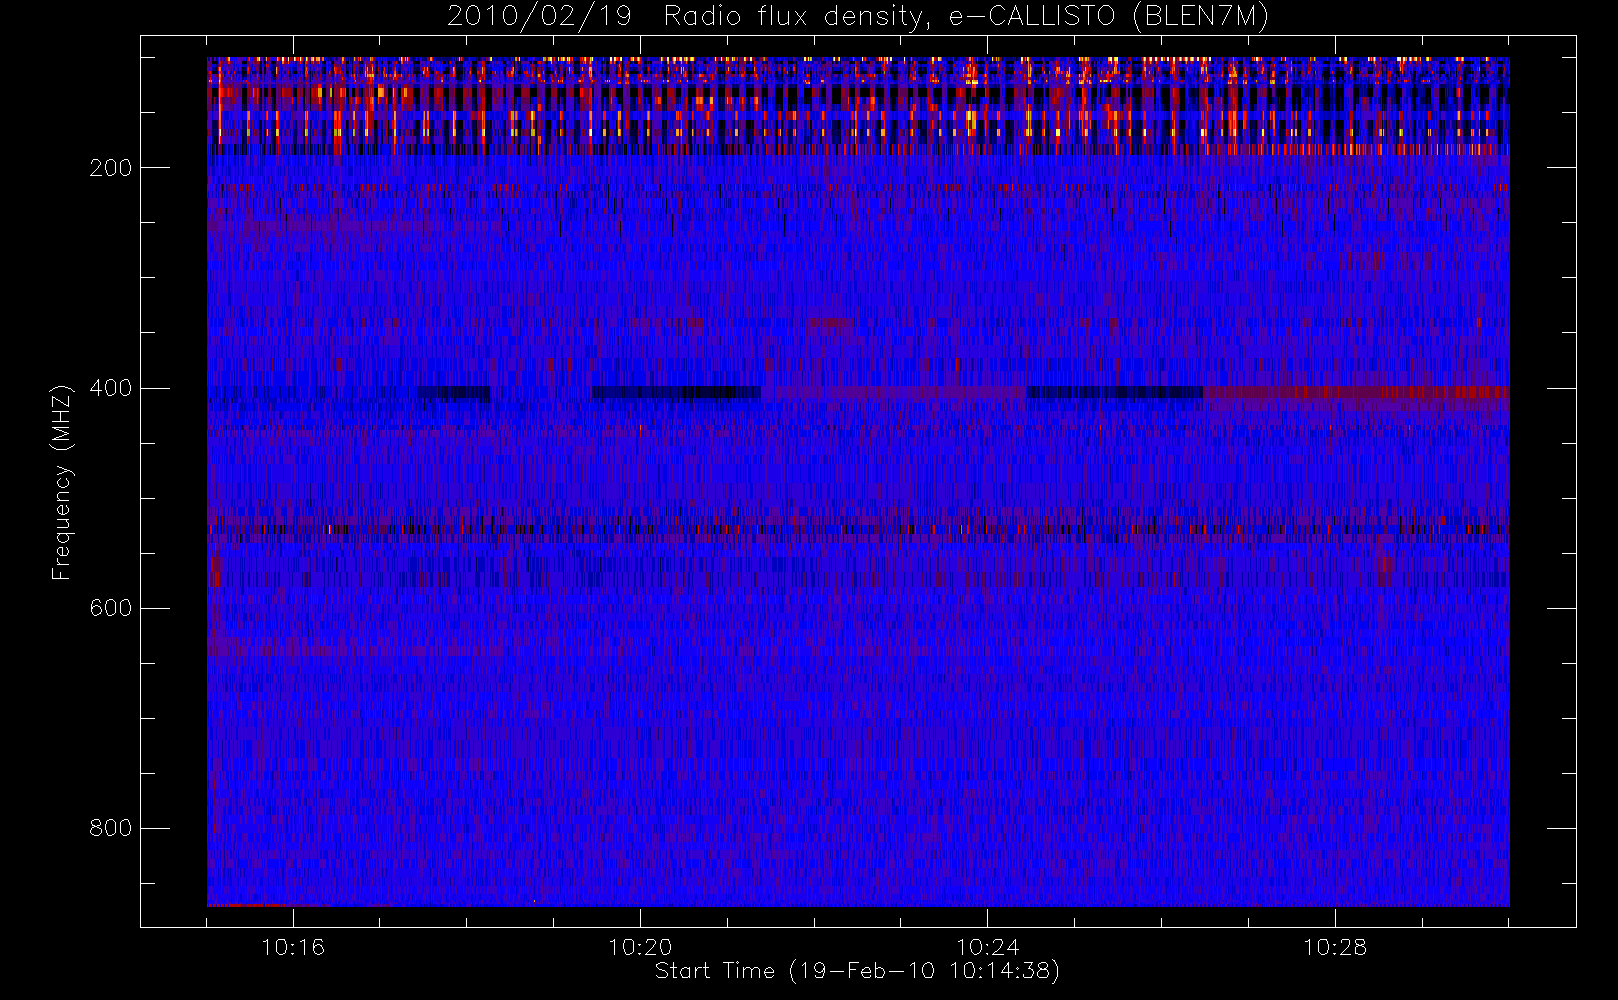Click the 'Frequency (MHZ)' axis label
The image size is (1618, 1000).
point(62,482)
